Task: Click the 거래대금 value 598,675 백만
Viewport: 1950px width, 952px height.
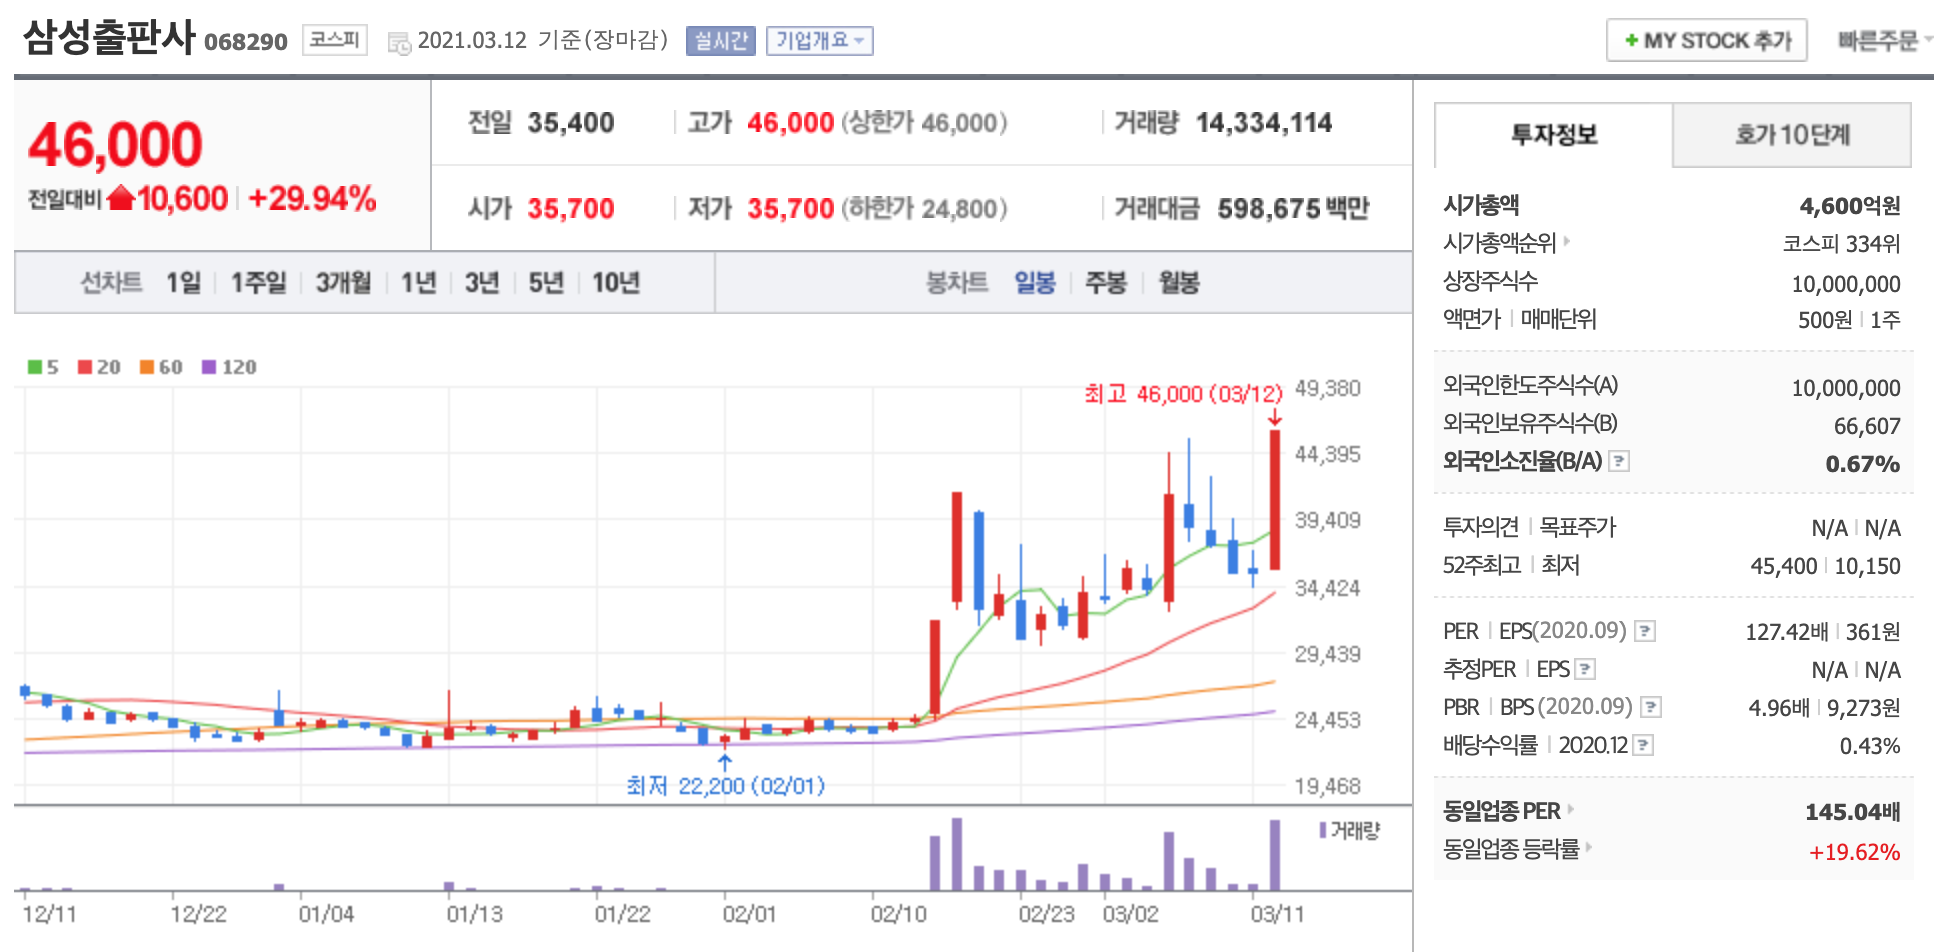Action: (1293, 209)
